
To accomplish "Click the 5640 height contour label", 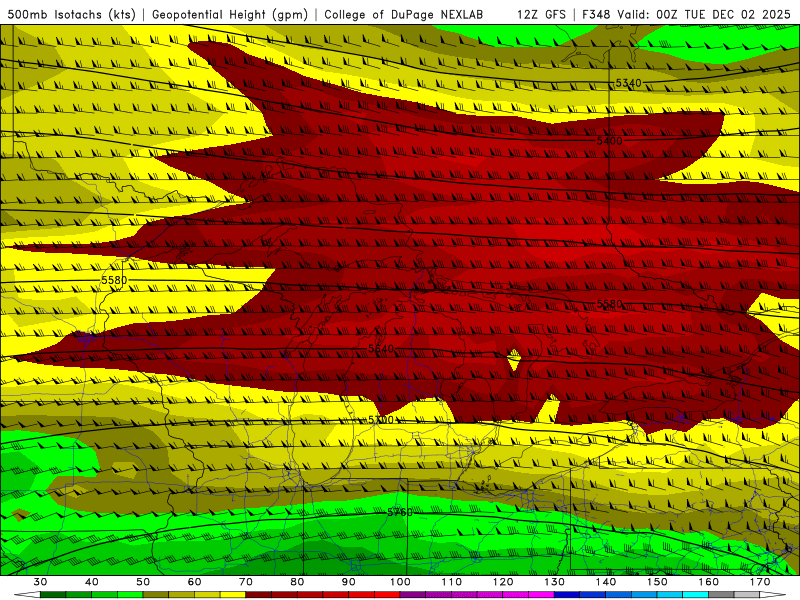I will (381, 348).
